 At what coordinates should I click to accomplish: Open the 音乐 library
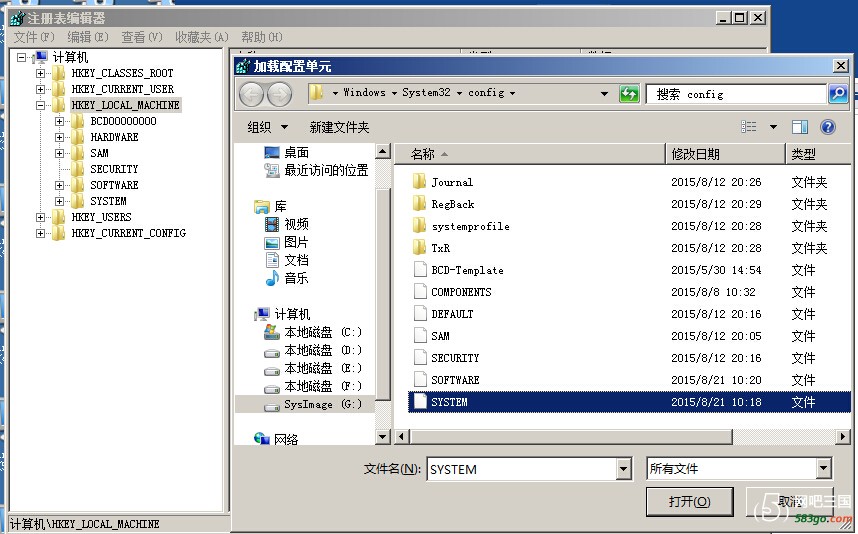pos(286,278)
